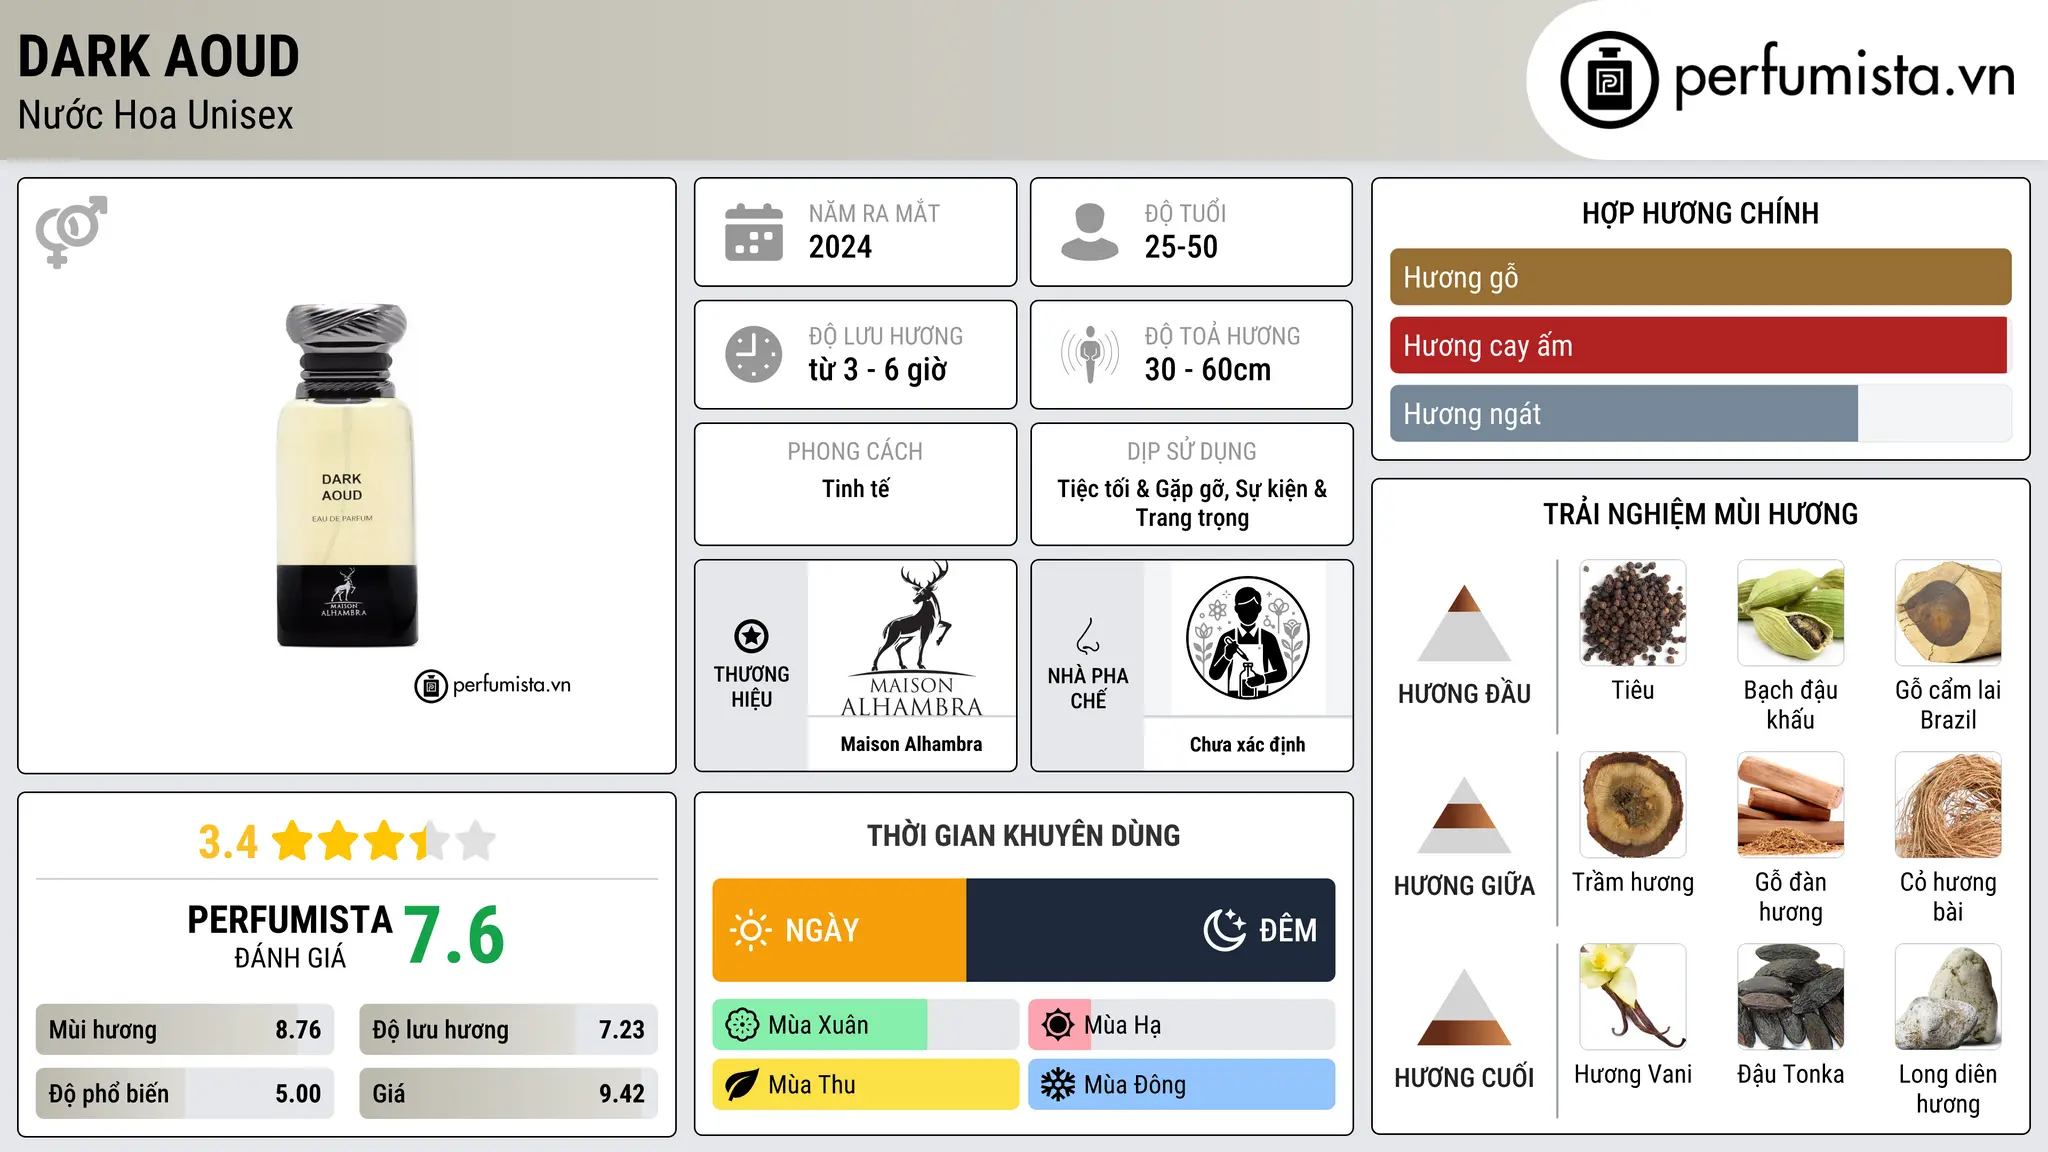Screen dimensions: 2048x1152
Task: Click the flower icon for Mùa Xuân
Action: (x=742, y=1025)
